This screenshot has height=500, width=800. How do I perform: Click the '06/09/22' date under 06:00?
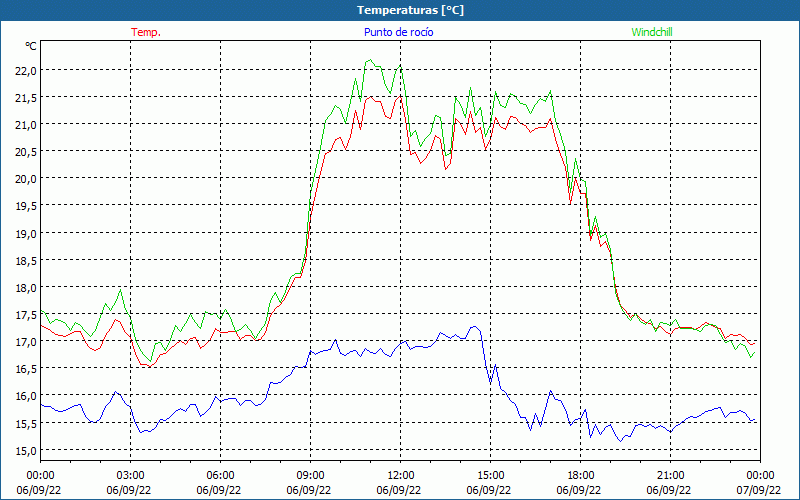click(x=219, y=490)
